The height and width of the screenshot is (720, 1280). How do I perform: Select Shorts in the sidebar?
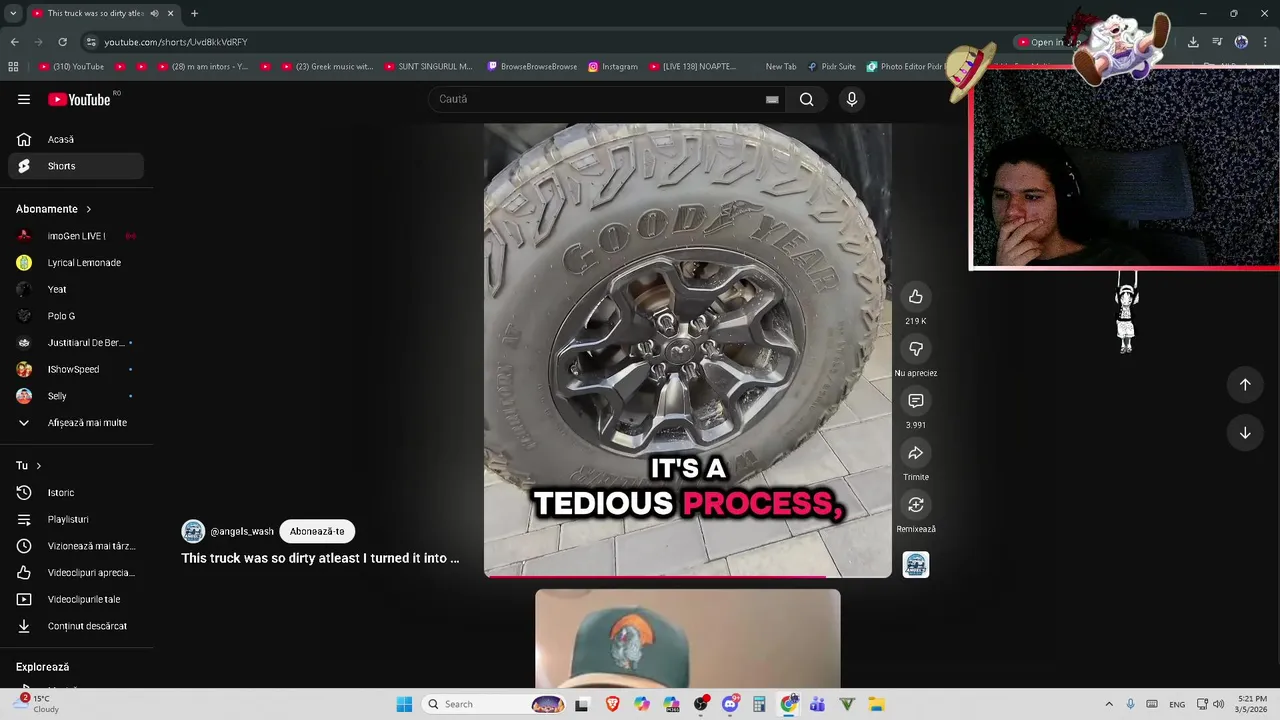point(76,166)
